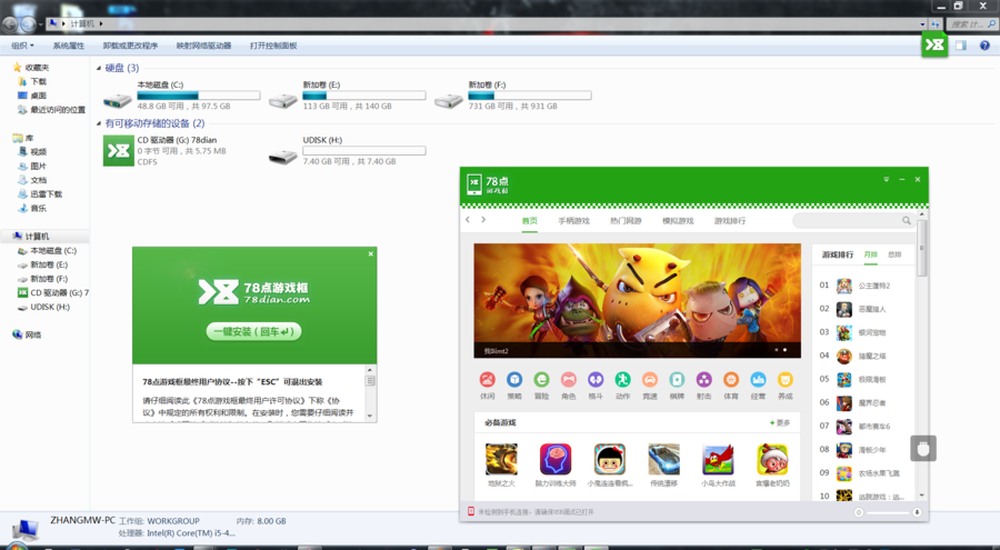
Task: Open the 射击 shooting game category
Action: [704, 380]
